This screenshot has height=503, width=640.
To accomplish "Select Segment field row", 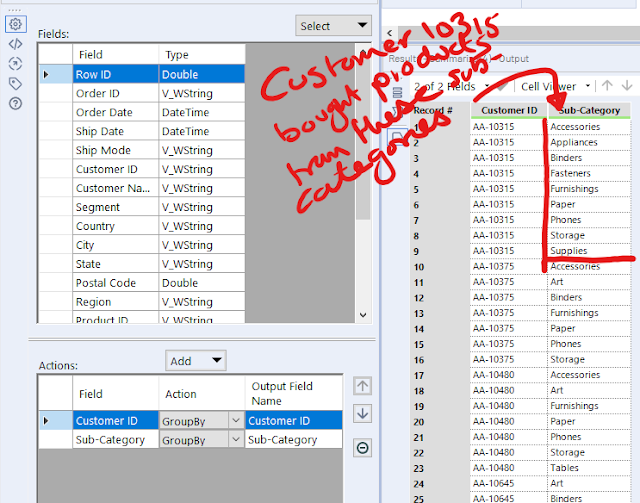I will click(142, 207).
